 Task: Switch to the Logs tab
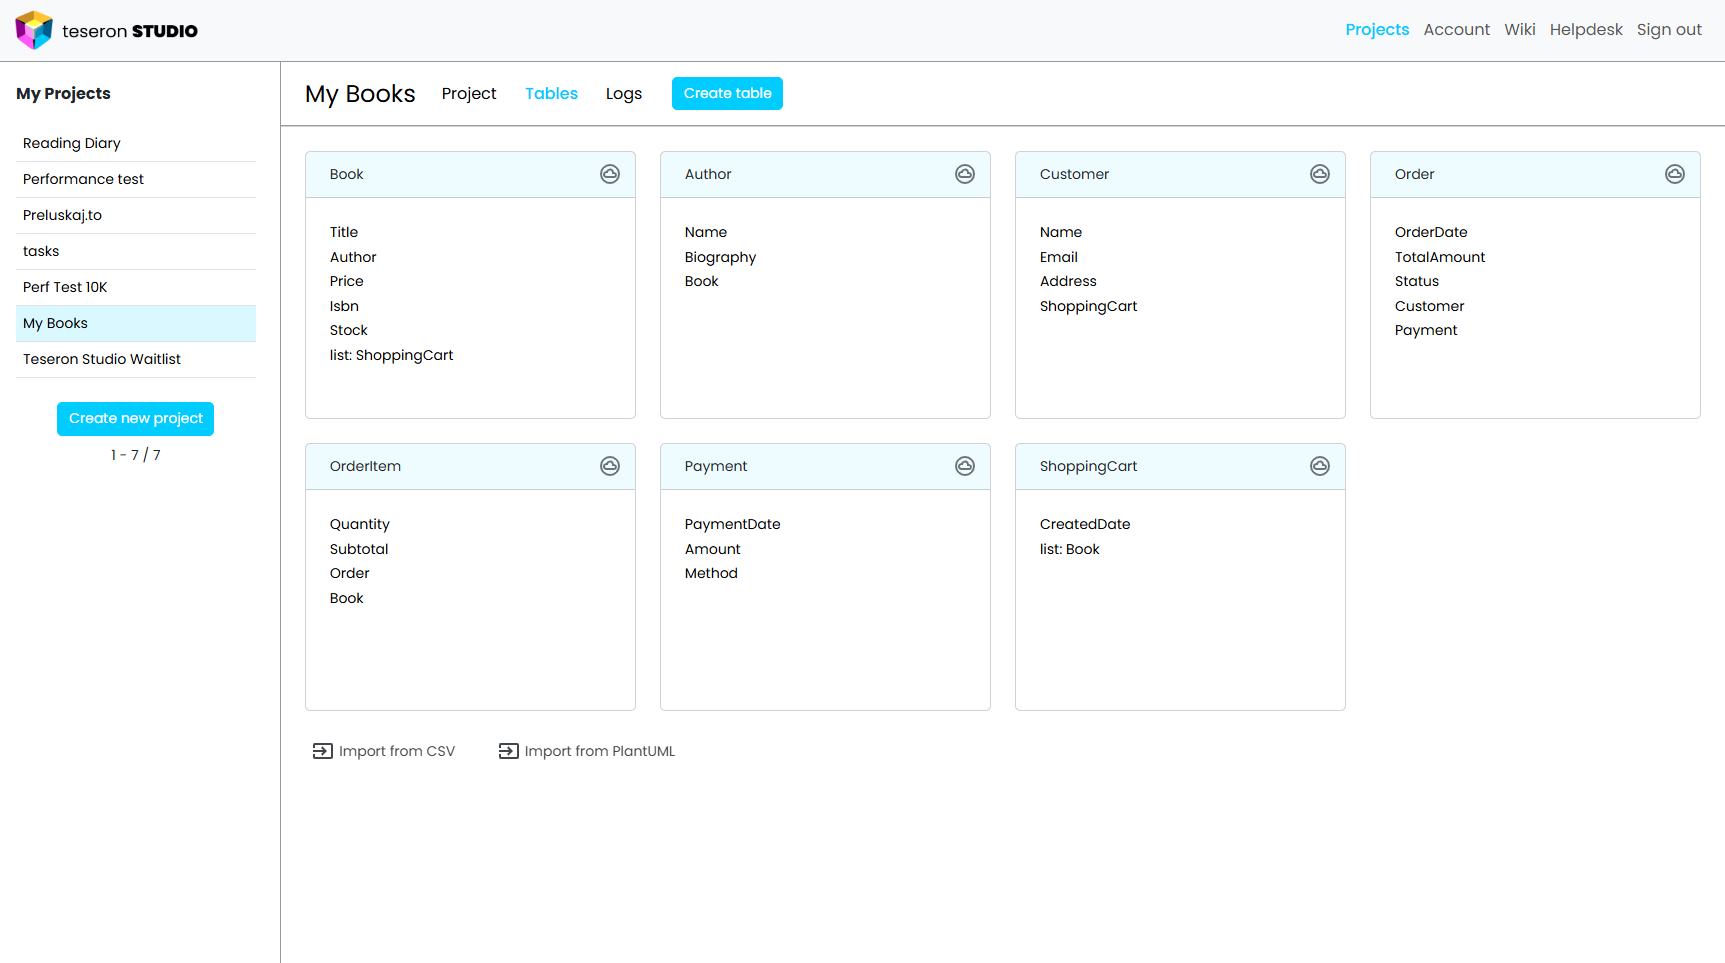pos(624,93)
